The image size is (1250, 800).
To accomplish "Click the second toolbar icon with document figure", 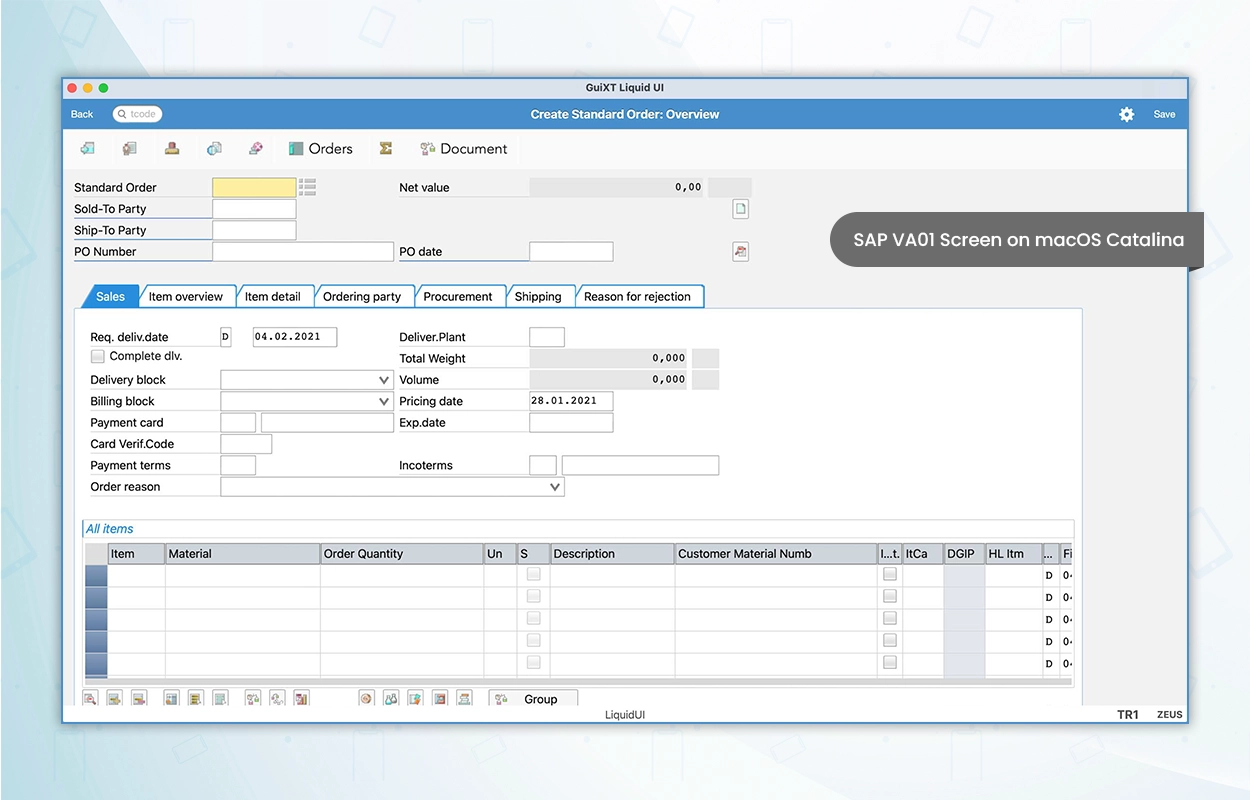I will (130, 148).
